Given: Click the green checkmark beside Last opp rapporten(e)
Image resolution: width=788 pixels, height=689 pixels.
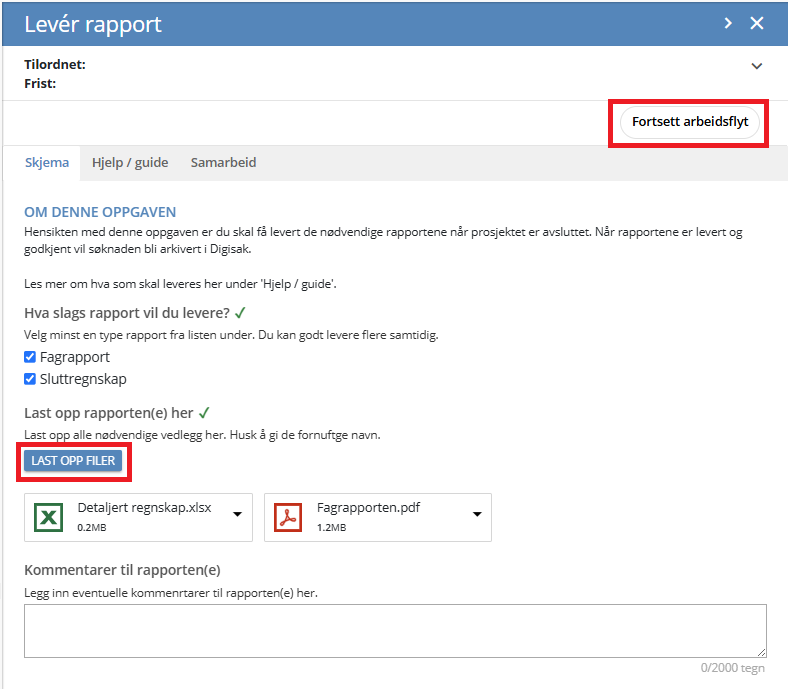Looking at the screenshot, I should pyautogui.click(x=204, y=413).
